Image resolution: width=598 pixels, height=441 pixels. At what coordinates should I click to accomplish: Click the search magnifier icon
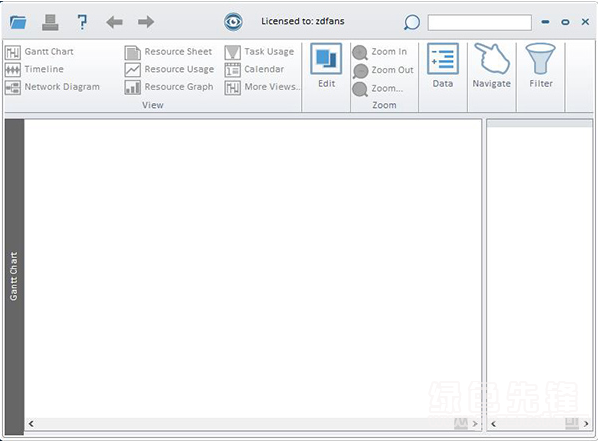[412, 23]
